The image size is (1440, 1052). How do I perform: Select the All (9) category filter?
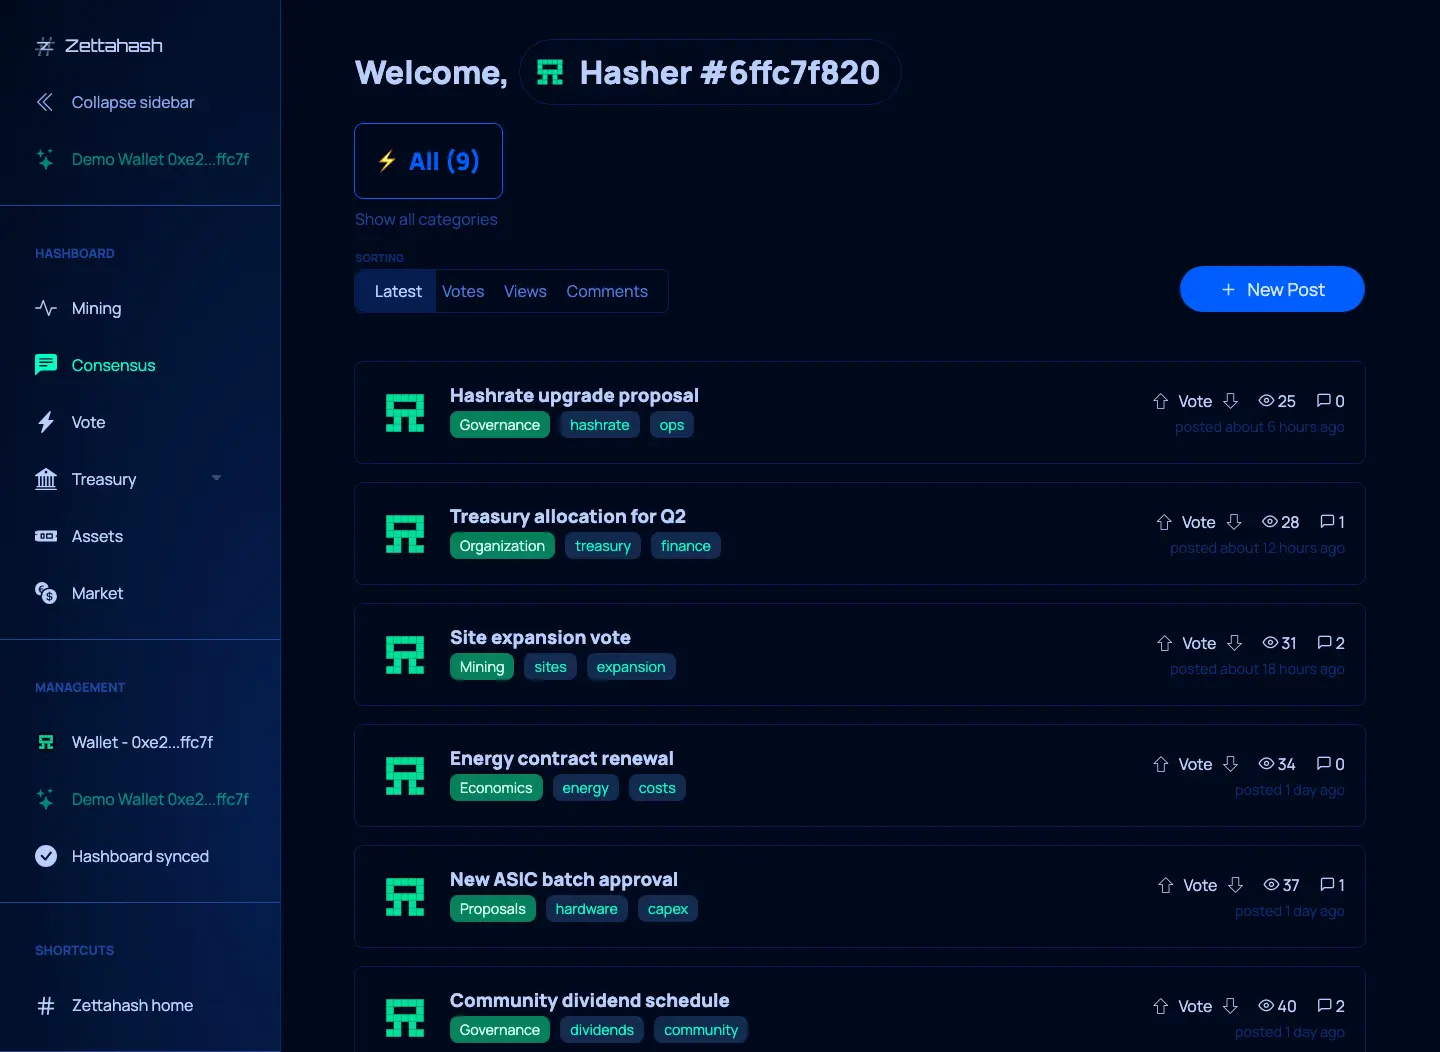[428, 161]
